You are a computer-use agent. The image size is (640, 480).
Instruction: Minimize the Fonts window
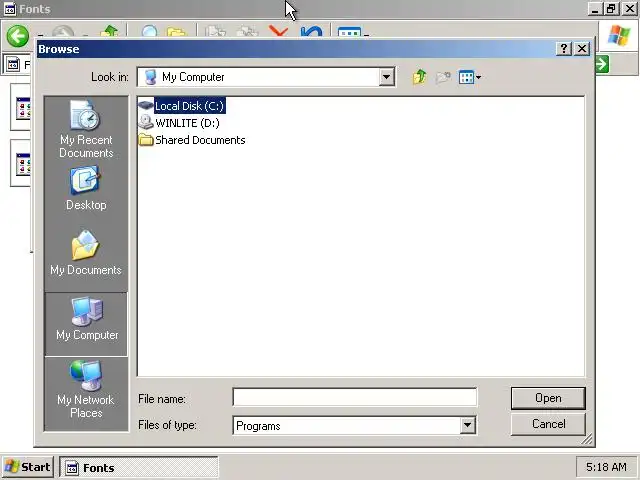click(x=595, y=9)
